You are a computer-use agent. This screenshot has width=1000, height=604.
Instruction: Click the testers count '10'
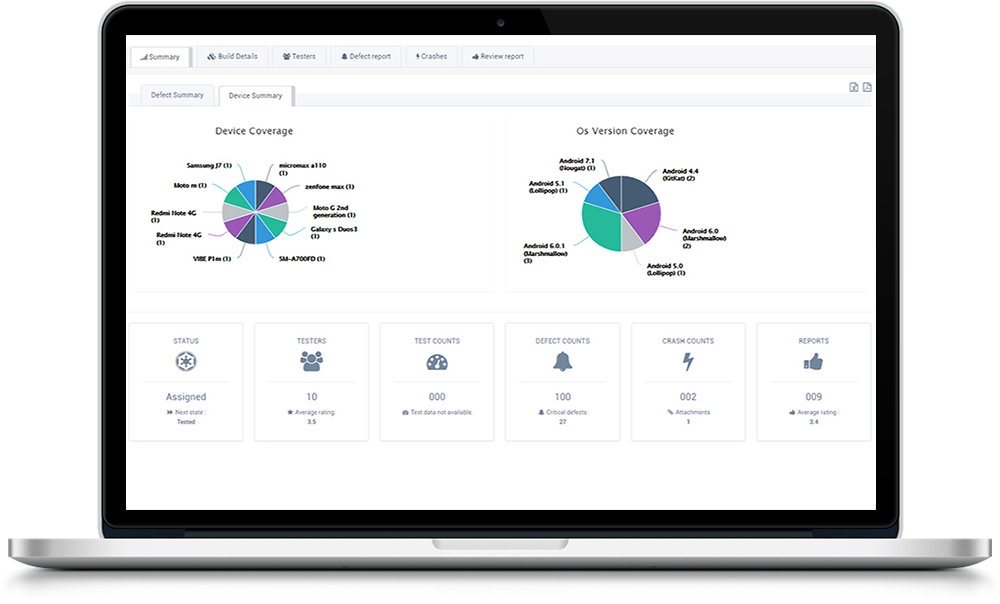(311, 397)
